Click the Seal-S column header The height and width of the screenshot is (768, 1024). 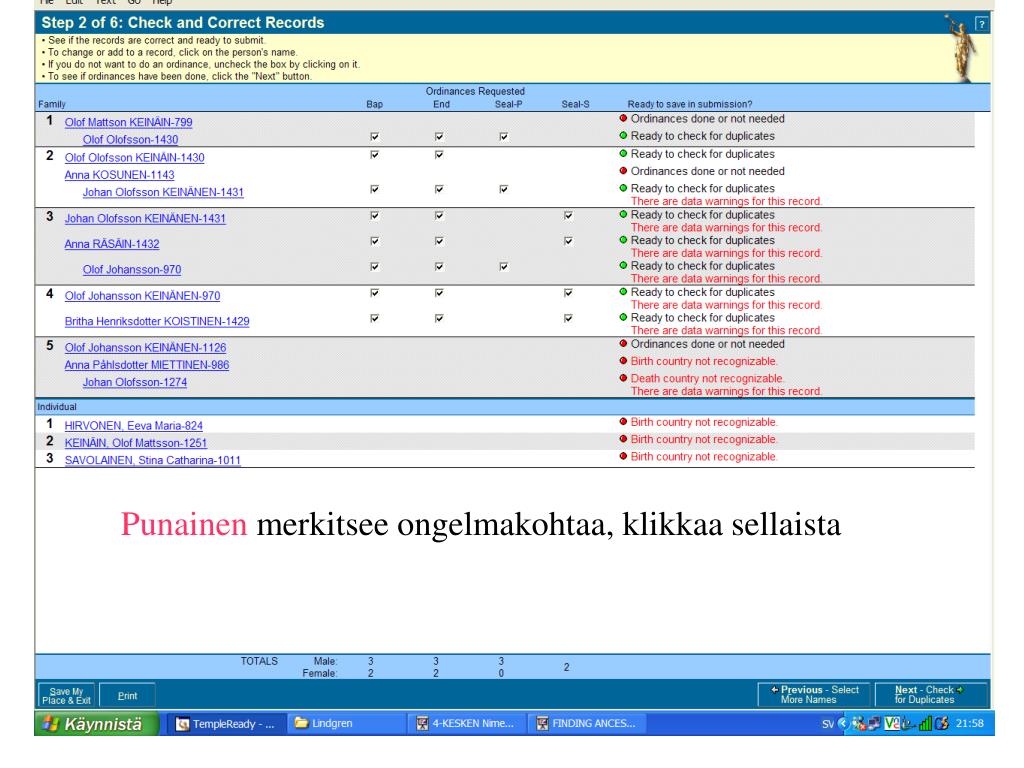click(x=575, y=104)
